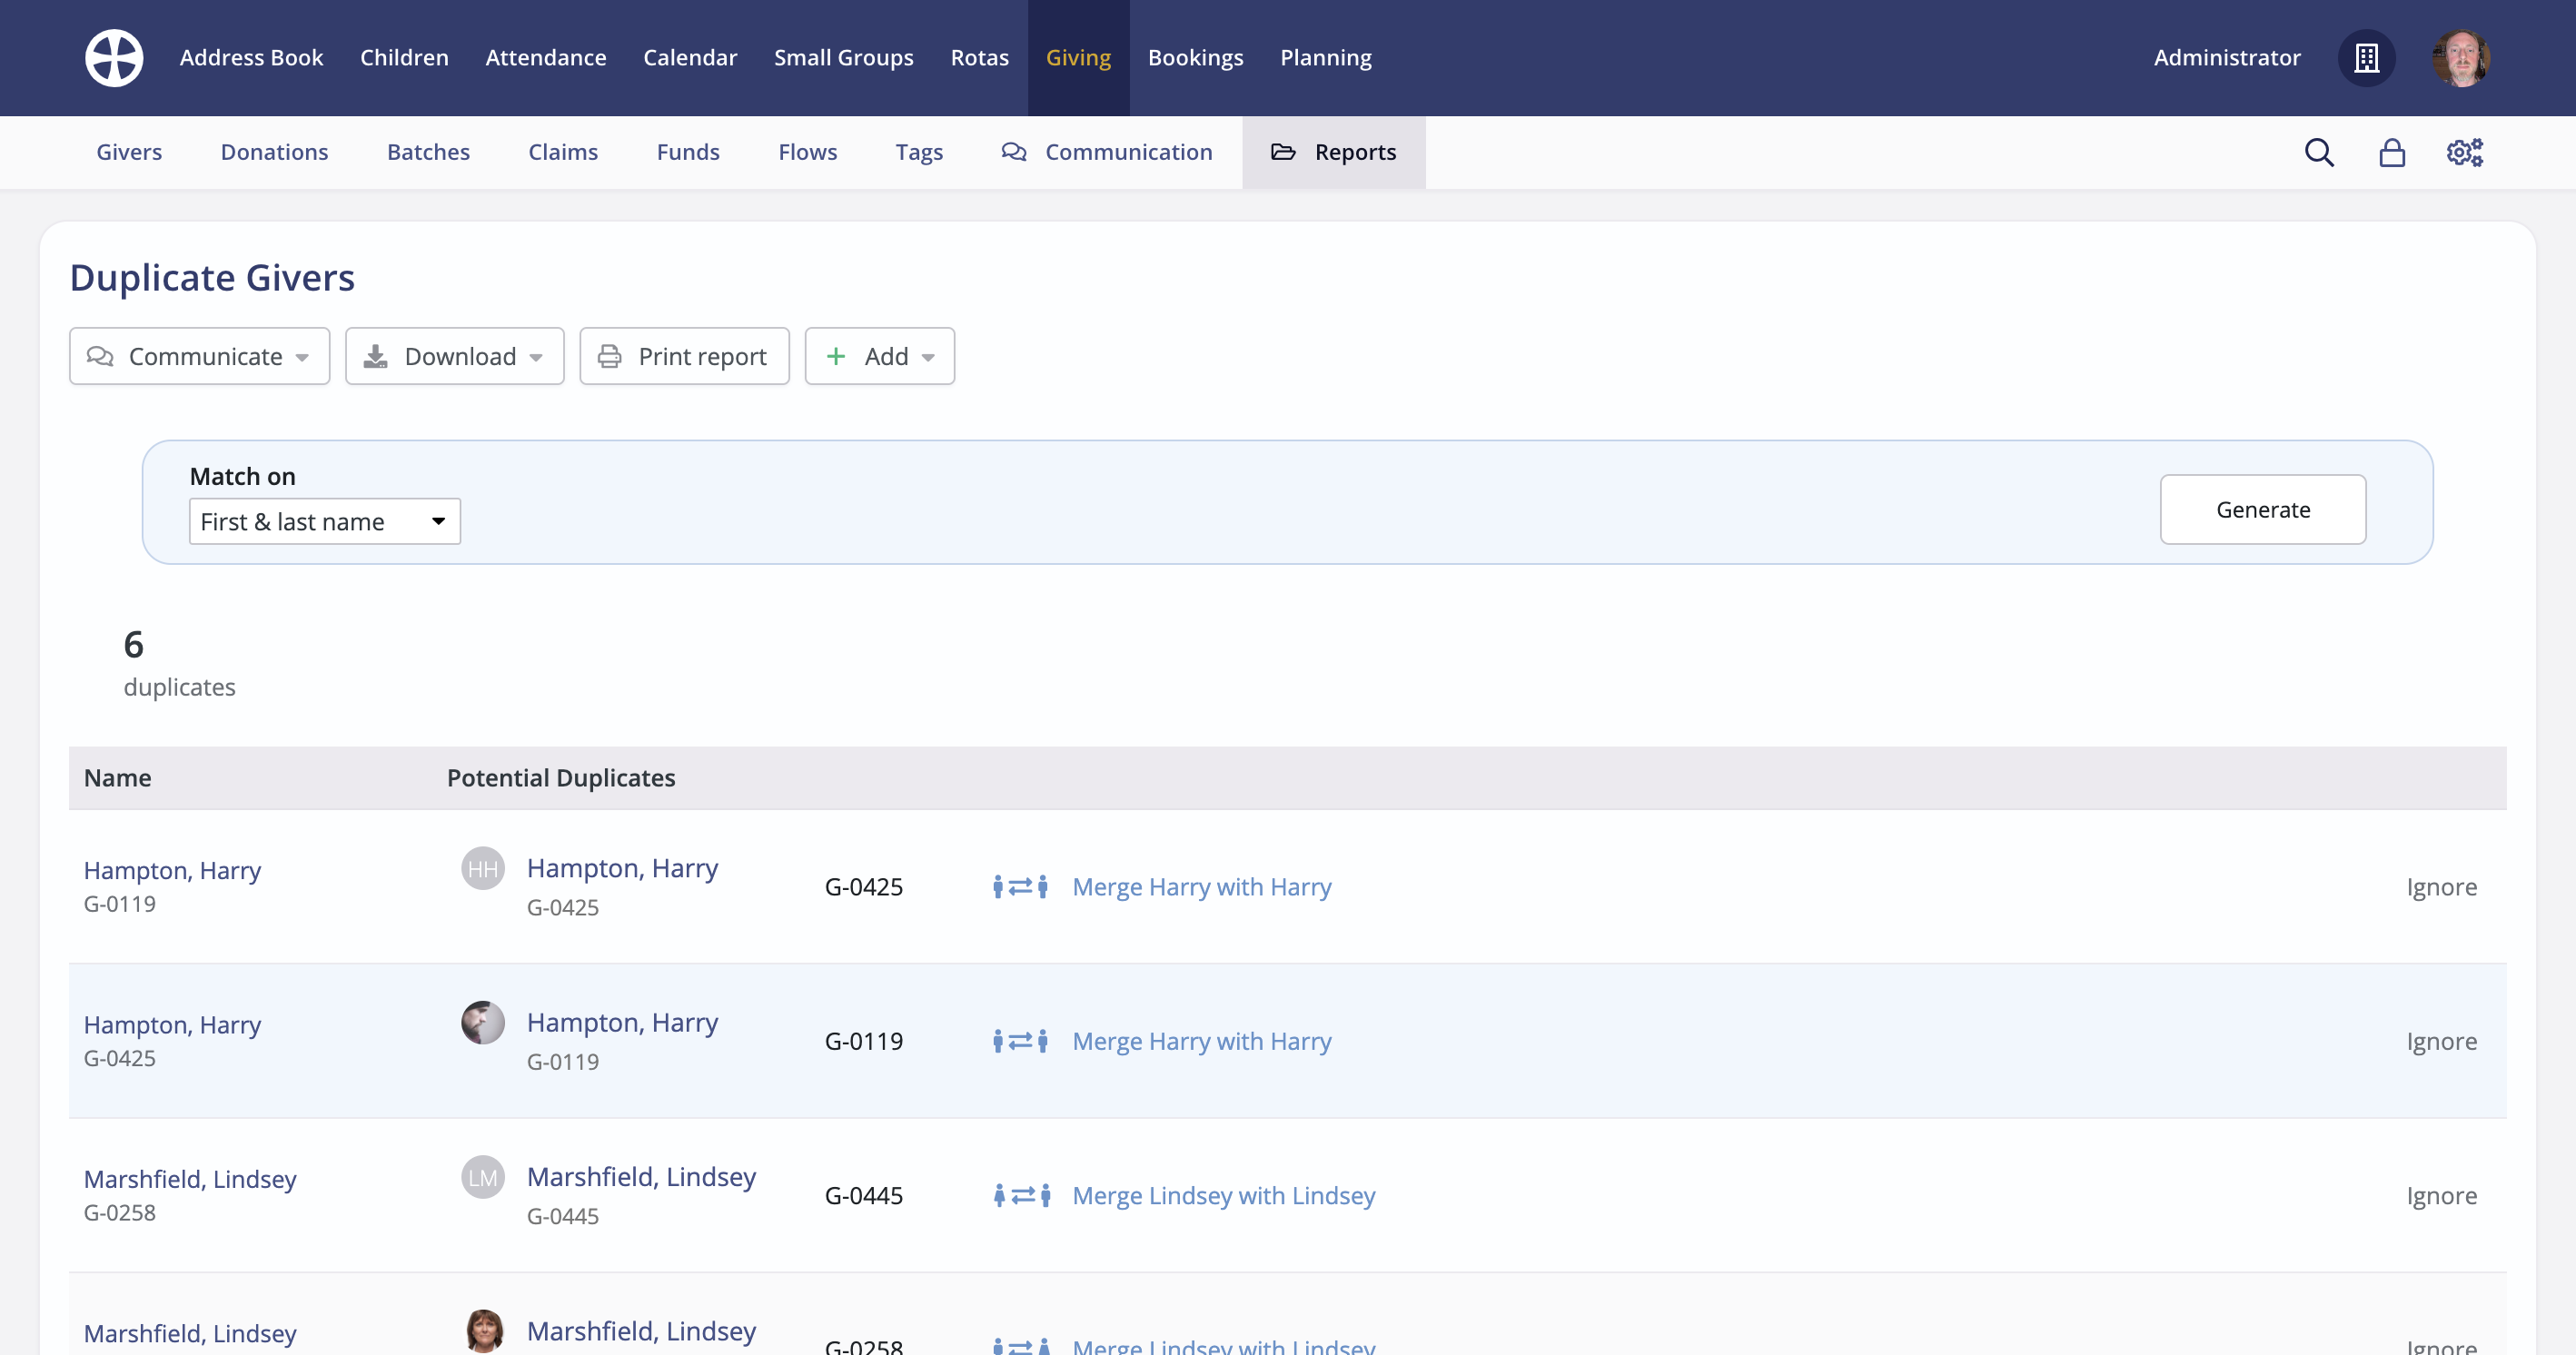Expand the Add dropdown button
This screenshot has height=1355, width=2576.
879,357
